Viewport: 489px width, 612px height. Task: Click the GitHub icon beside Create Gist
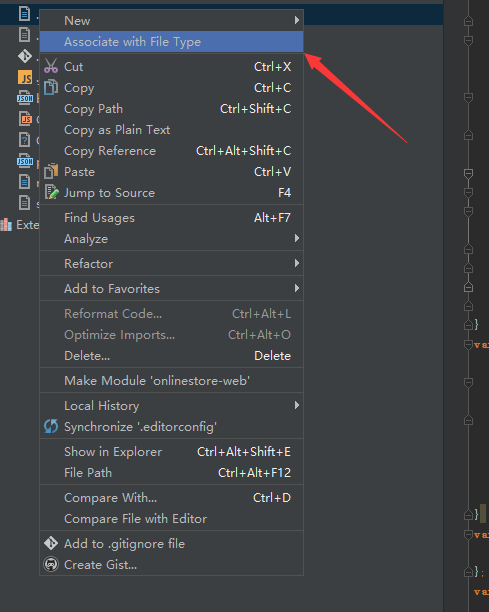tap(51, 564)
